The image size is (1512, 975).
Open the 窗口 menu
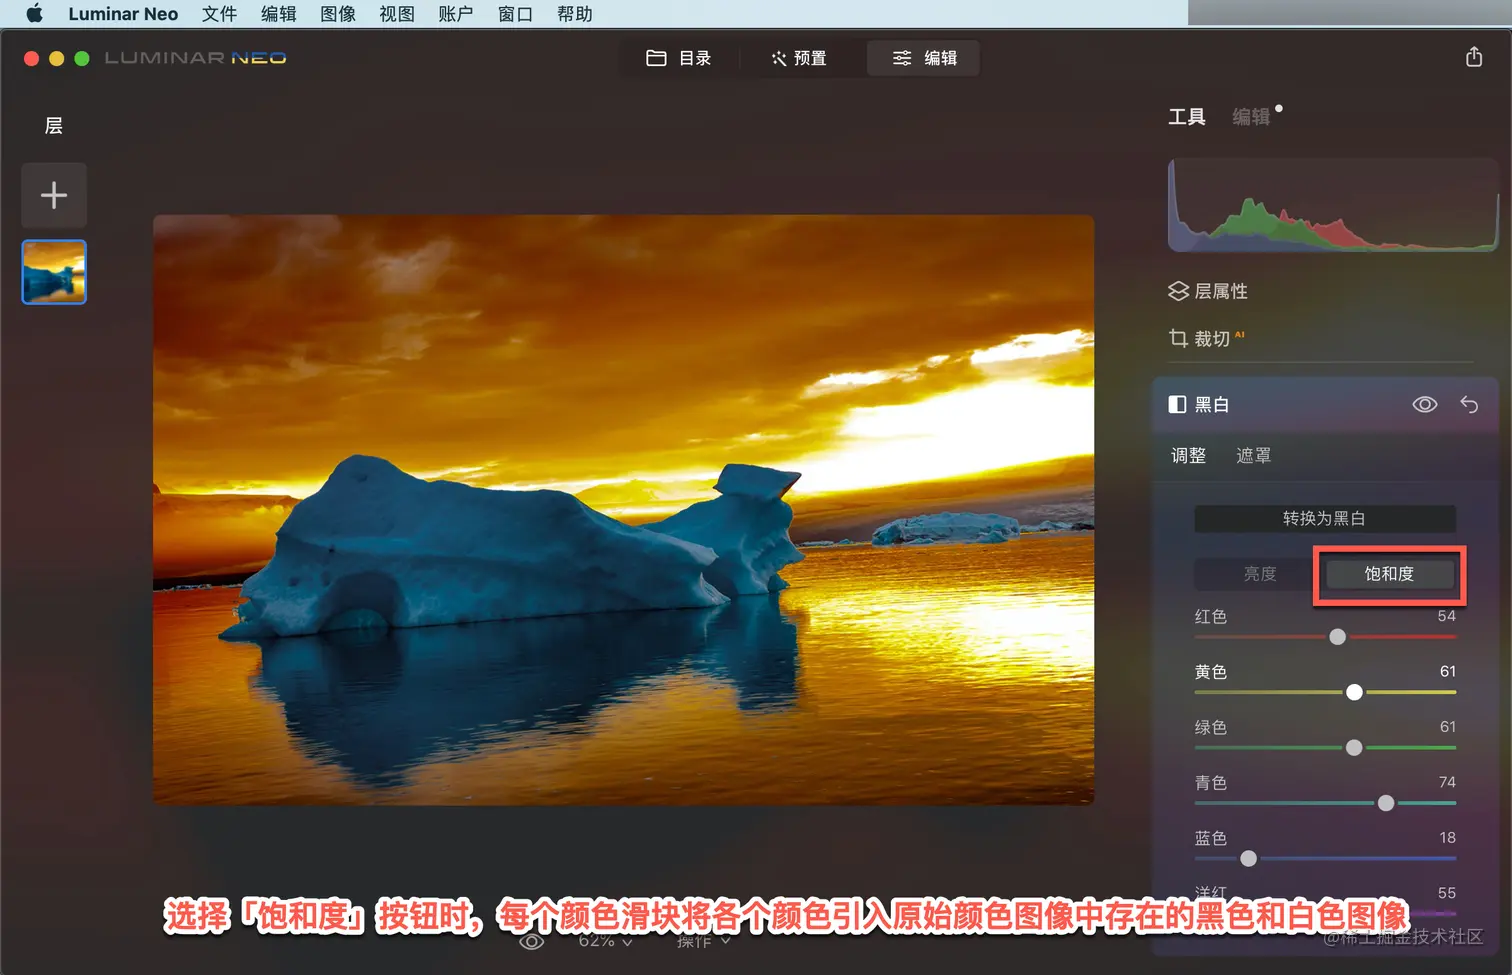tap(515, 14)
